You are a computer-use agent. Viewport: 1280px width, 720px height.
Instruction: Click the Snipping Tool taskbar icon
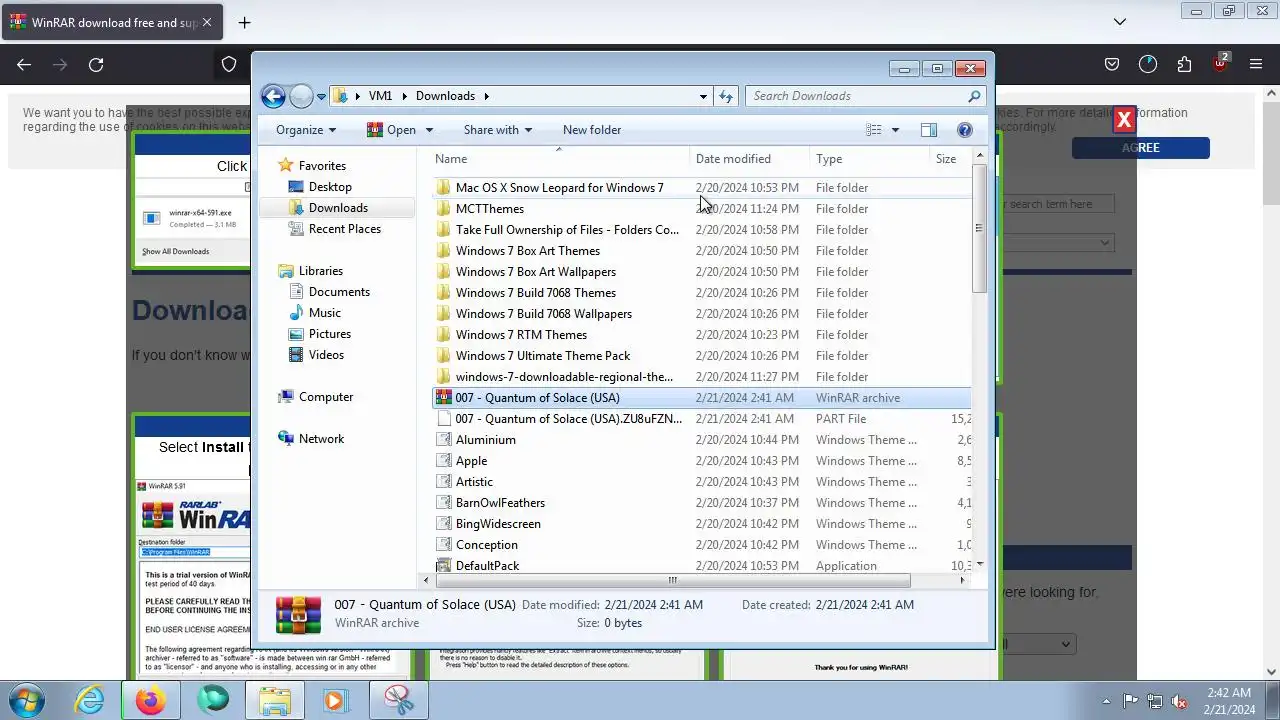point(399,700)
